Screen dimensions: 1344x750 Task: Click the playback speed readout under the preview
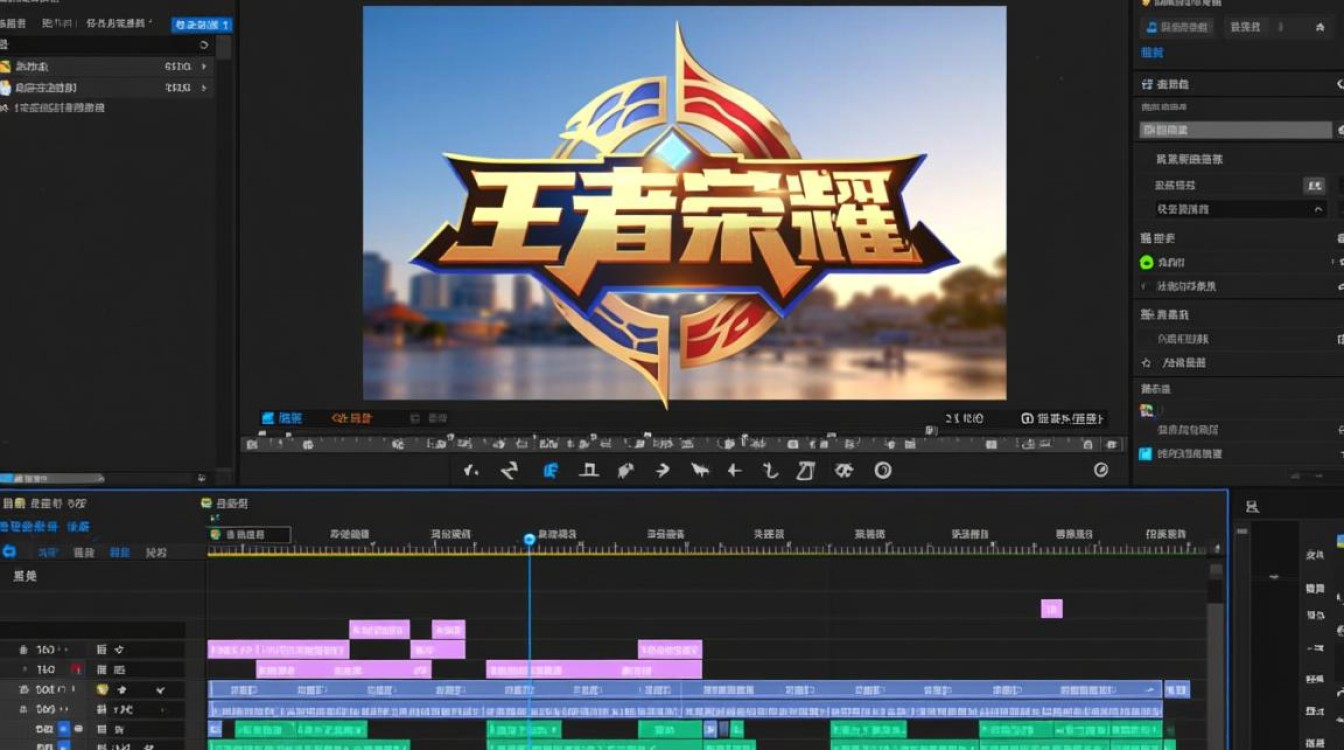pyautogui.click(x=964, y=418)
